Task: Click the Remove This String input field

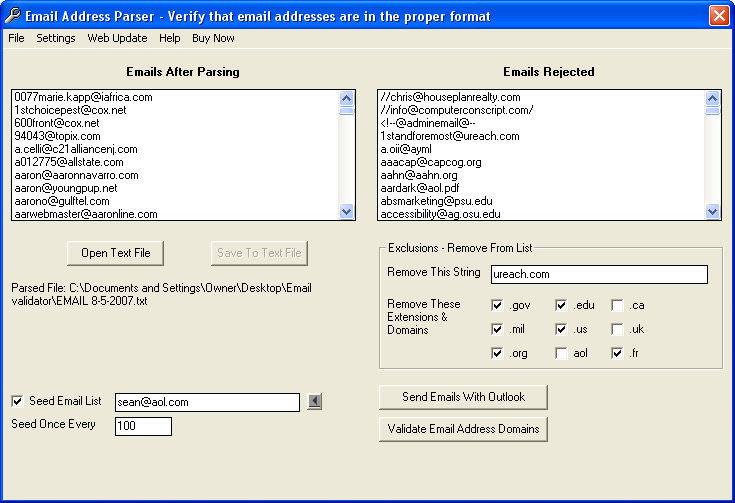Action: [599, 274]
